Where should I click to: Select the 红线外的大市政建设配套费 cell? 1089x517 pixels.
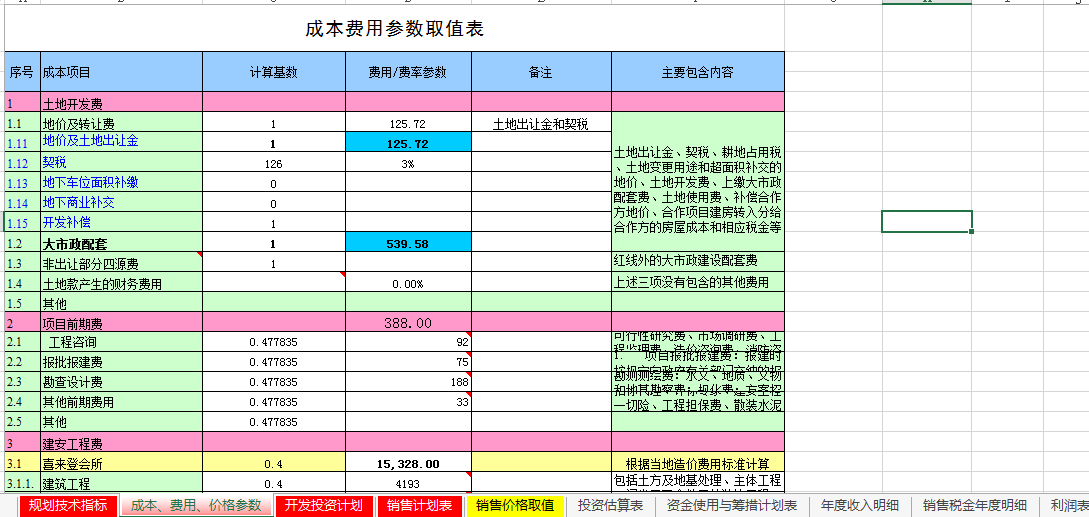(x=698, y=262)
